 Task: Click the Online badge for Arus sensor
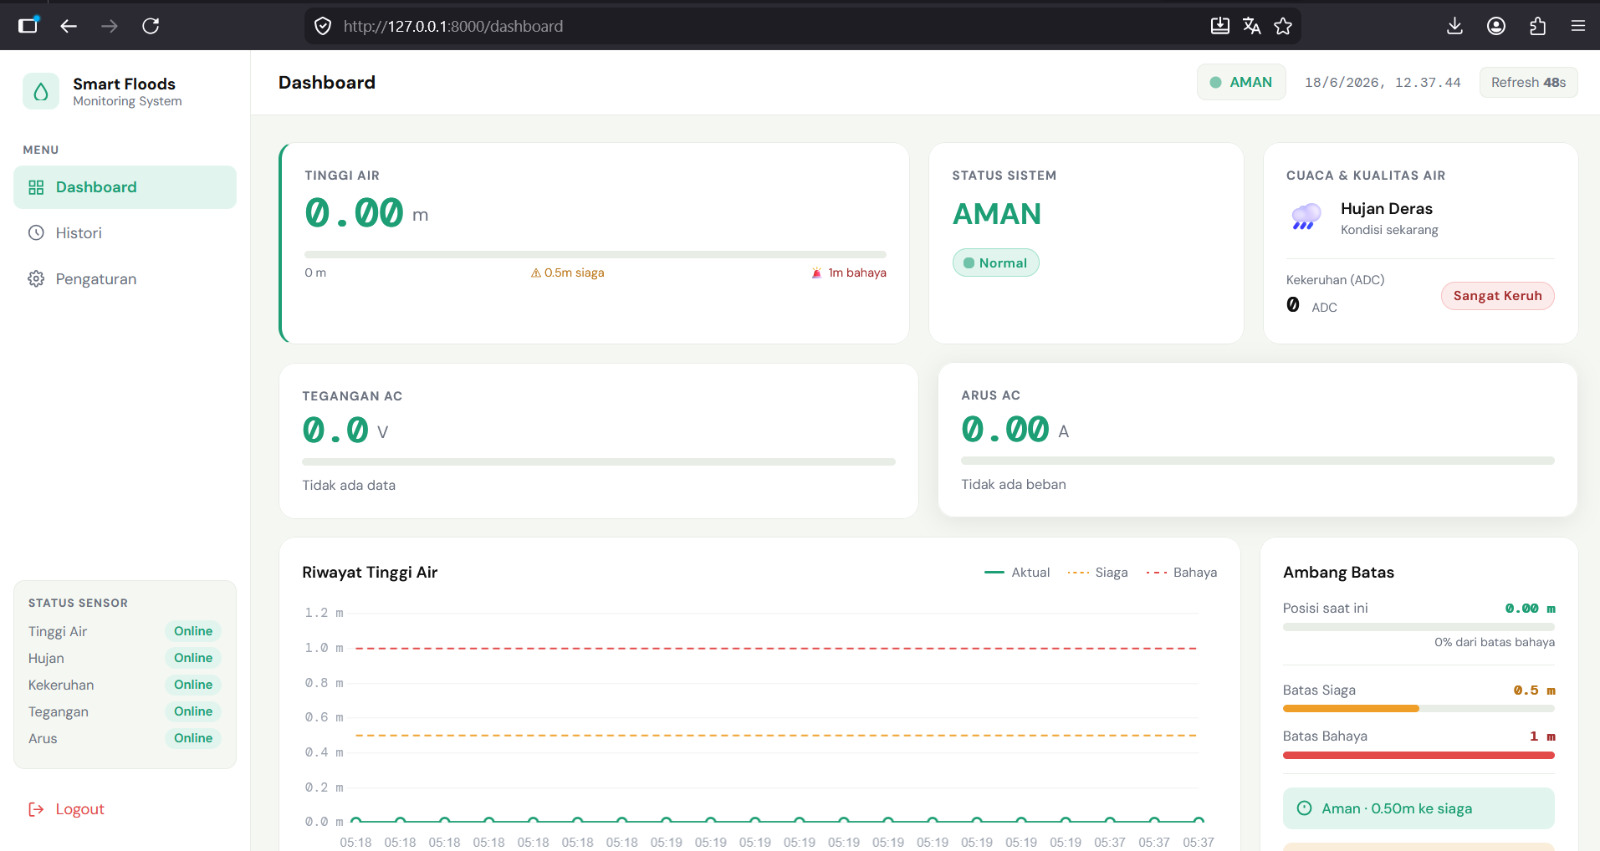pyautogui.click(x=193, y=738)
